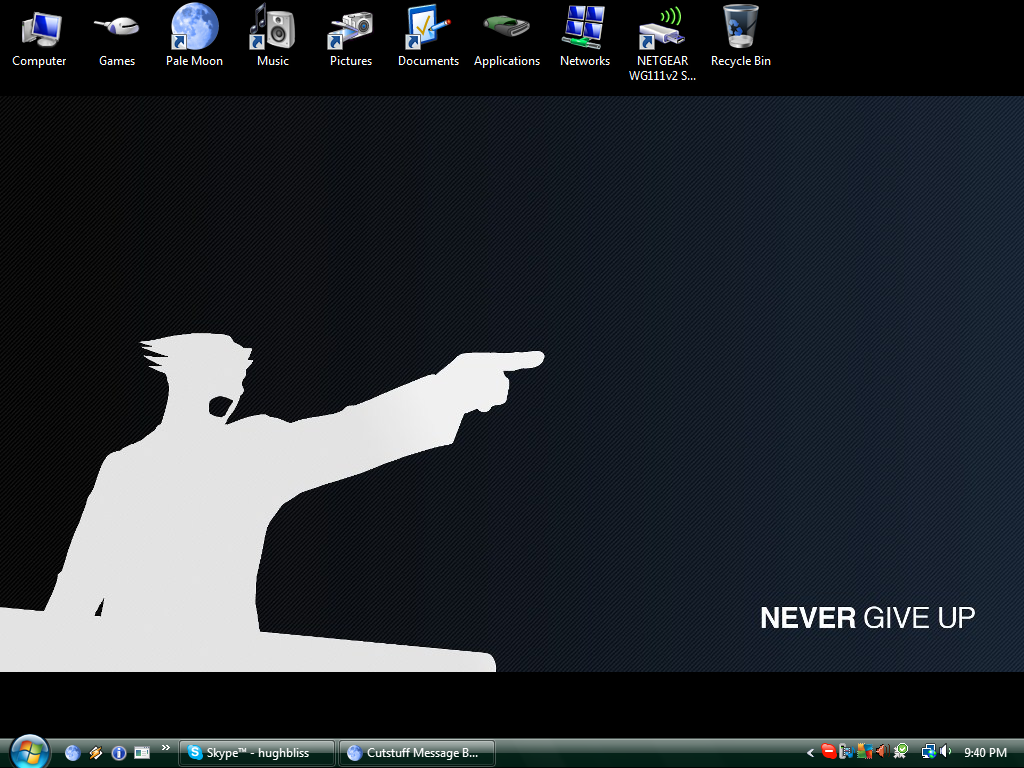Click the Winamp Quick Launch icon

click(x=96, y=753)
